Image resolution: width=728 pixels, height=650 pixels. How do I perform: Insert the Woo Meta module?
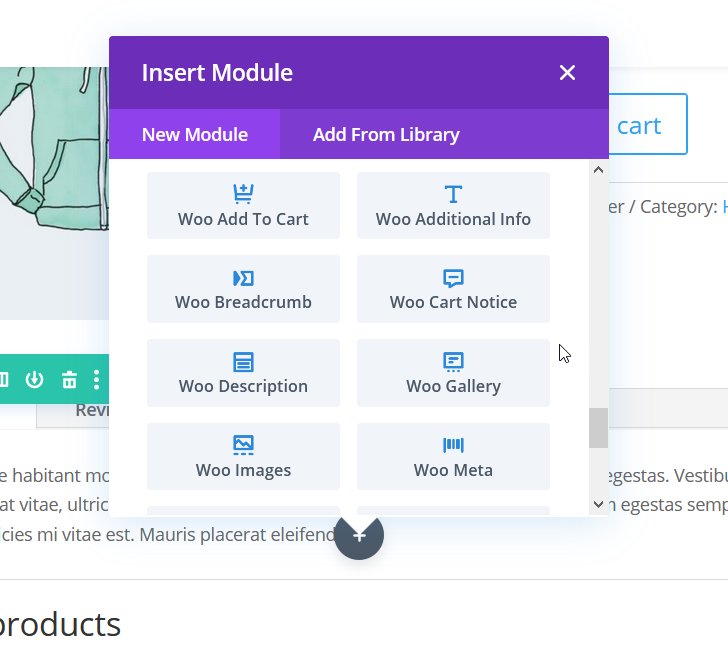tap(453, 456)
